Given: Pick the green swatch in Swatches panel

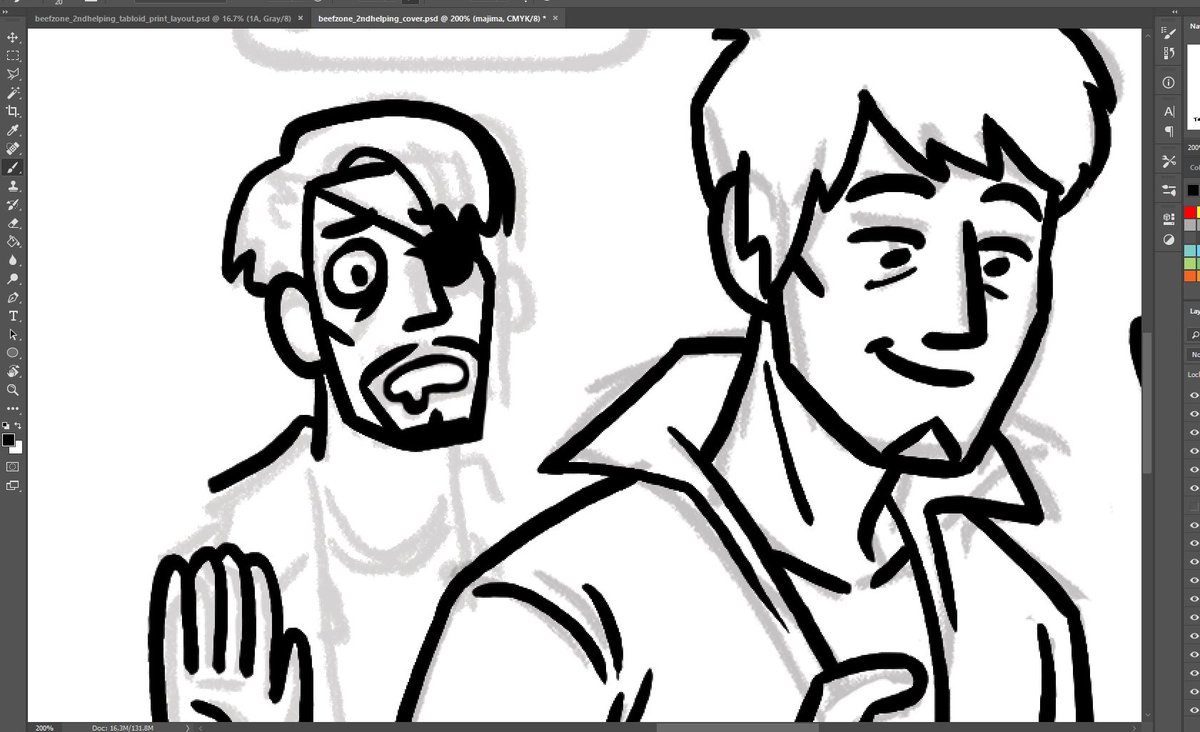Looking at the screenshot, I should [x=1191, y=263].
